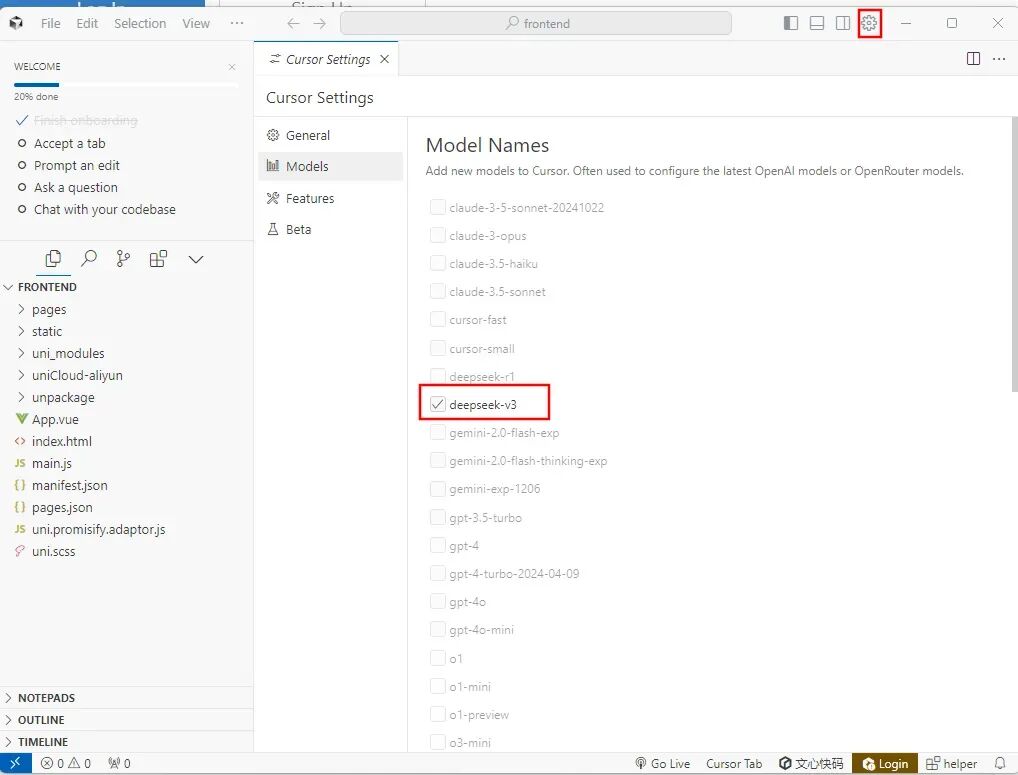Click the remote window status icon
Screen dimensions: 1018x775
click(x=16, y=763)
